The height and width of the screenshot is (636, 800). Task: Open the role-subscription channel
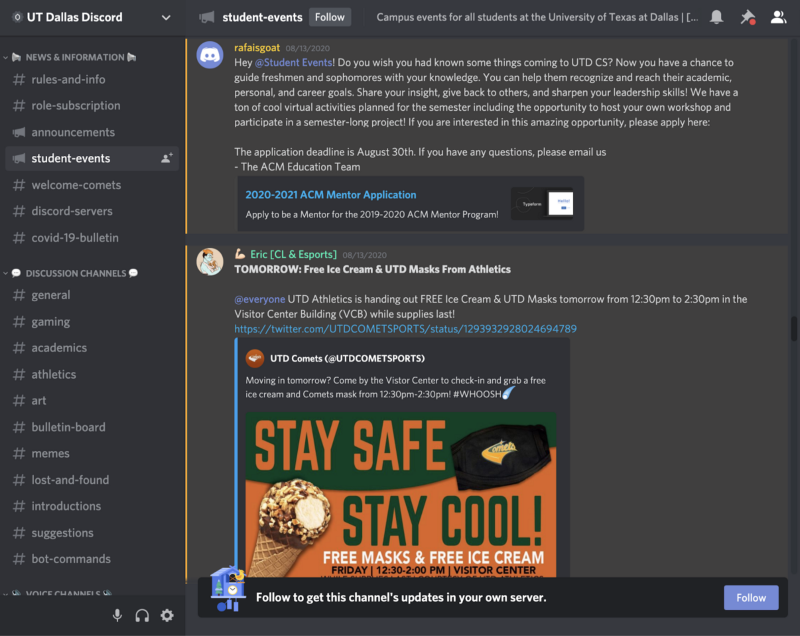click(92, 106)
